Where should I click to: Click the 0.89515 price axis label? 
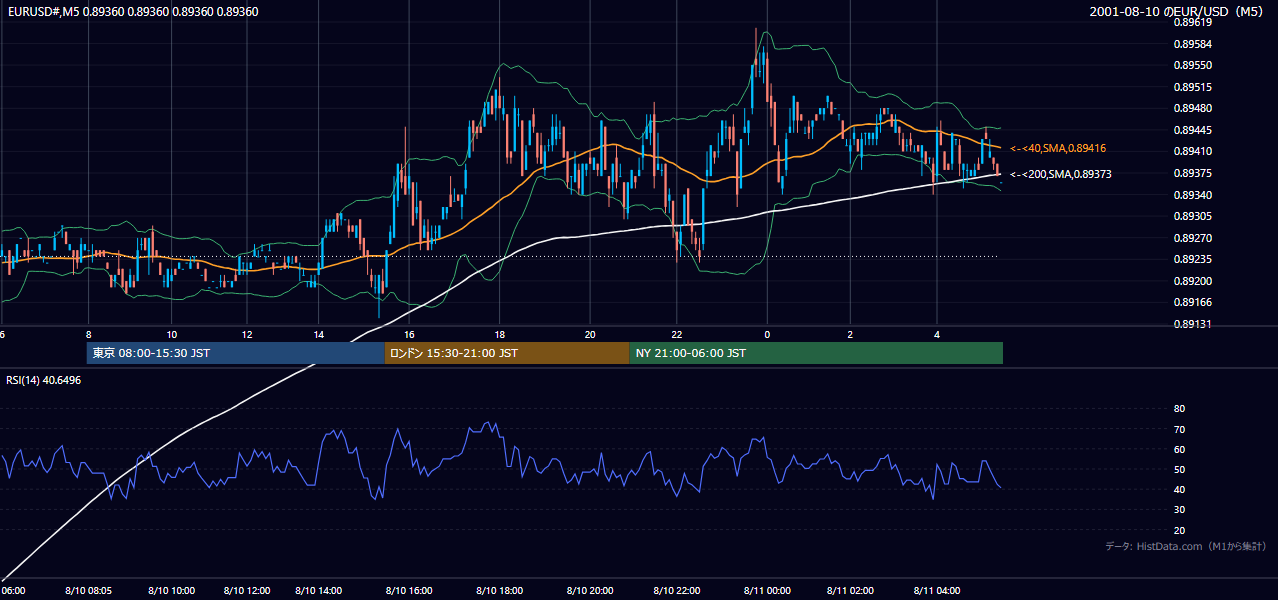[x=1191, y=87]
